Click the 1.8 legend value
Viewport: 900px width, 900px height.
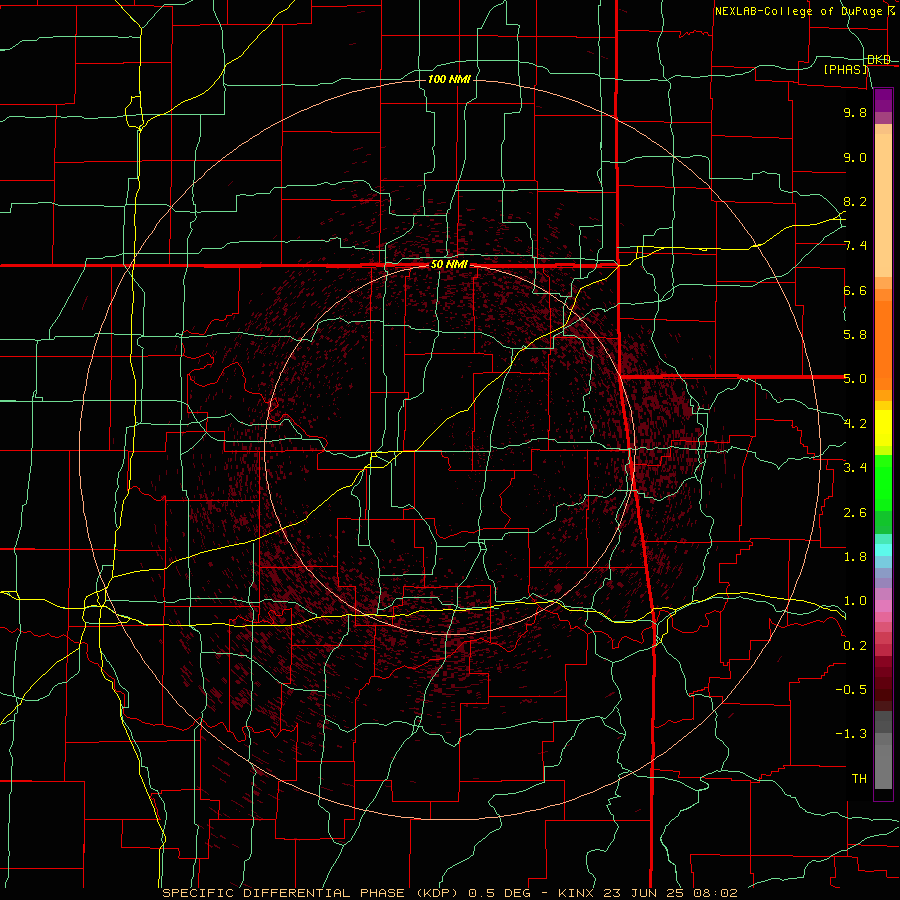tap(855, 557)
